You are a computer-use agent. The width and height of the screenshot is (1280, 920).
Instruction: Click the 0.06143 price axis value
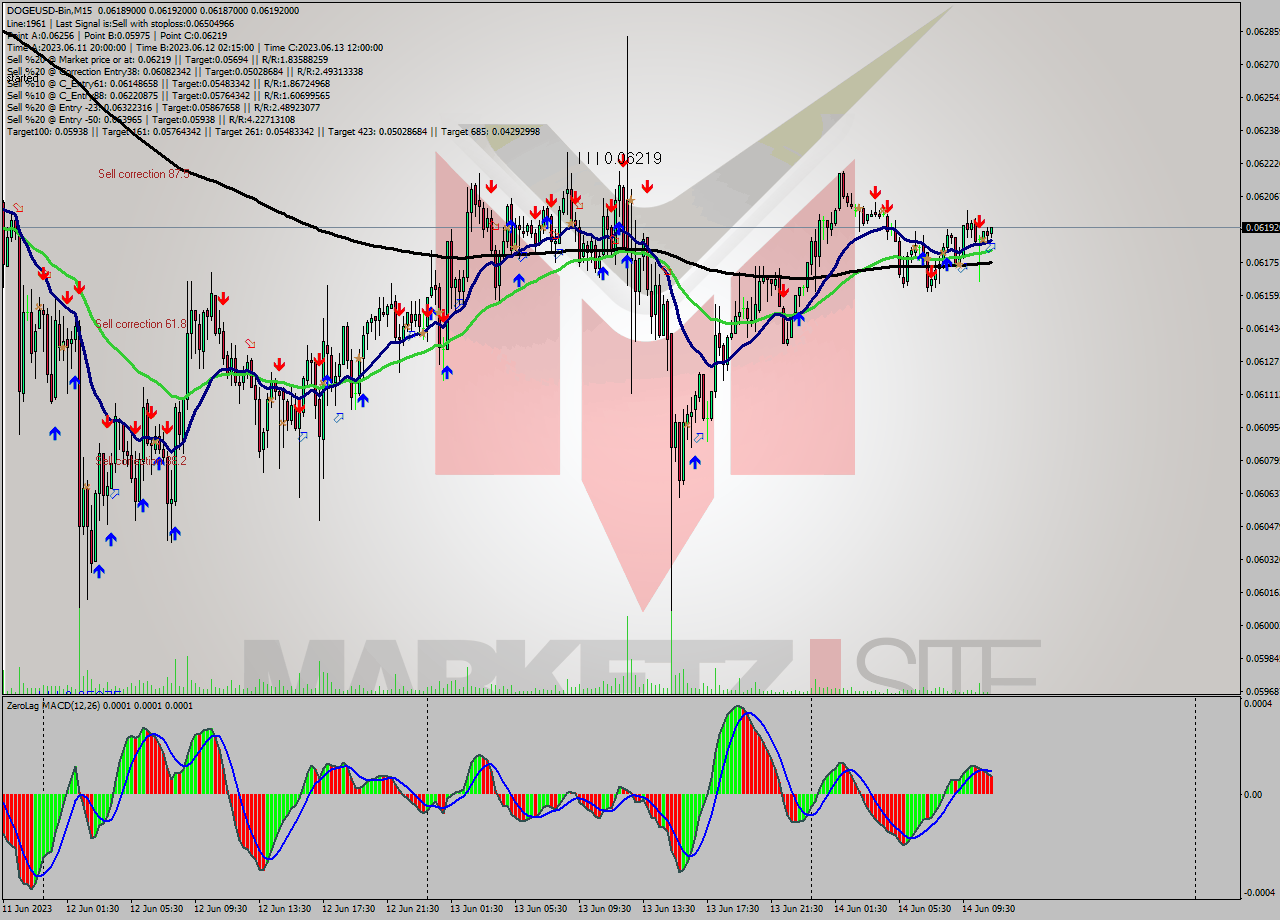(x=1262, y=328)
